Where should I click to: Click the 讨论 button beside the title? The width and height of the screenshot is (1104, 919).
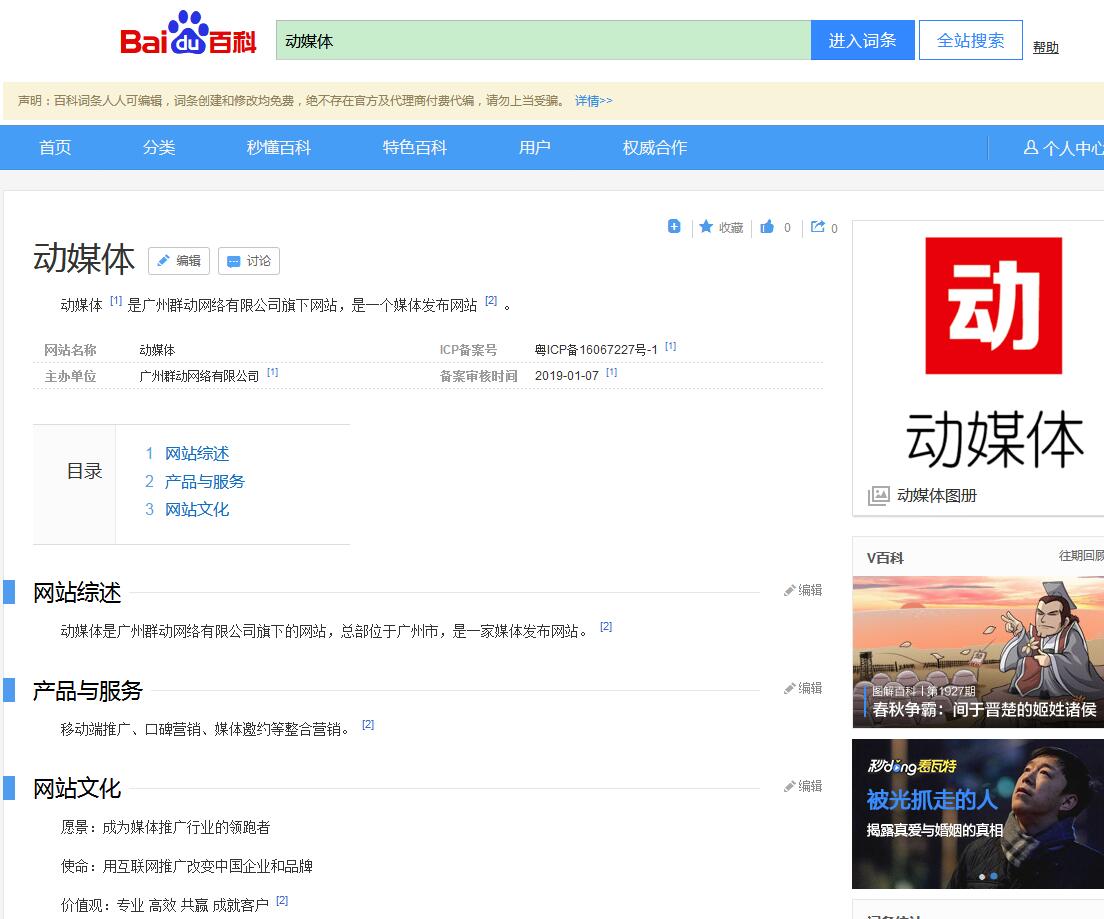coord(249,261)
